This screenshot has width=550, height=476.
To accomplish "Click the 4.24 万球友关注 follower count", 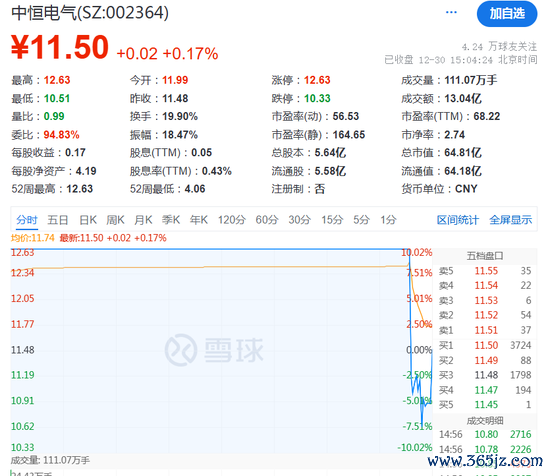I will (499, 47).
